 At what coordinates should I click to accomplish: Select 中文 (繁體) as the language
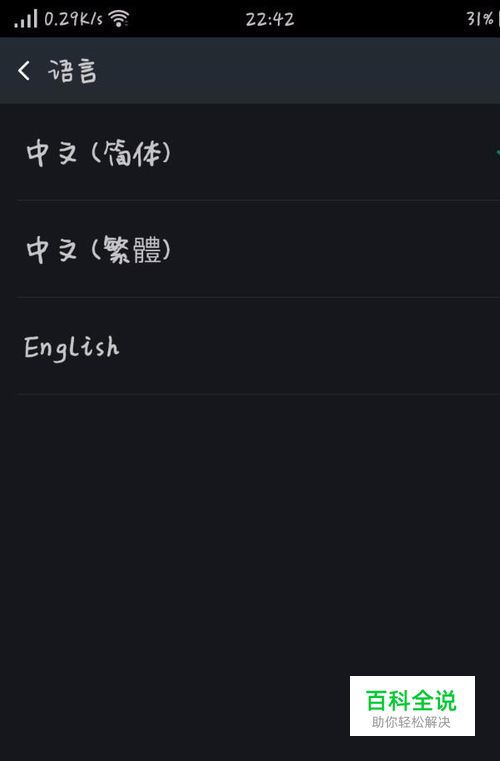258,249
